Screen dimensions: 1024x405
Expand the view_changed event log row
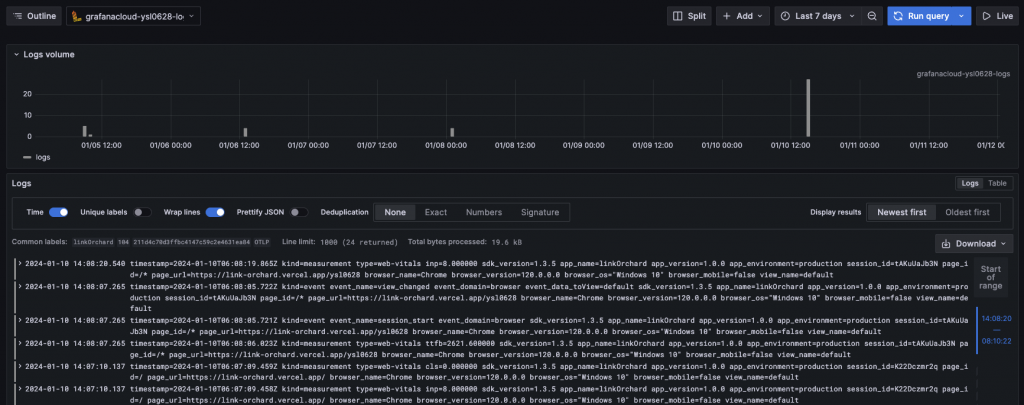coord(20,286)
